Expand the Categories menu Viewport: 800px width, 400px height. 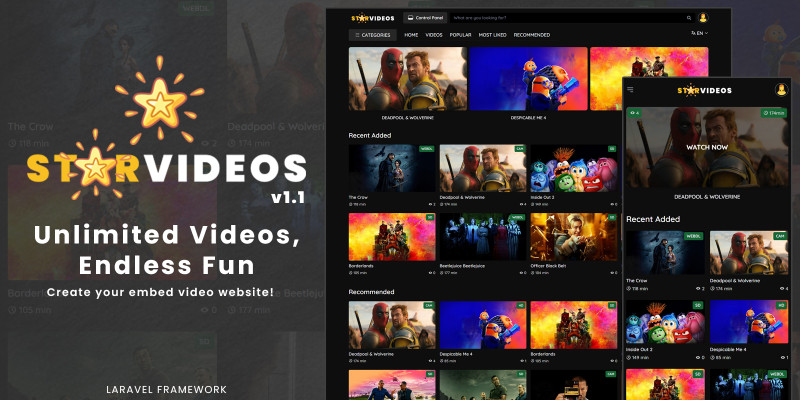click(372, 35)
